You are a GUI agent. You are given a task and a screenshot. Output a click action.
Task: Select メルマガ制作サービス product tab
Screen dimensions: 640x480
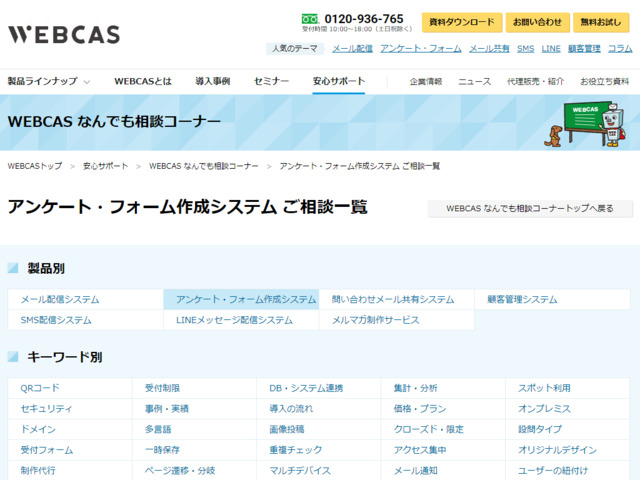click(397, 320)
